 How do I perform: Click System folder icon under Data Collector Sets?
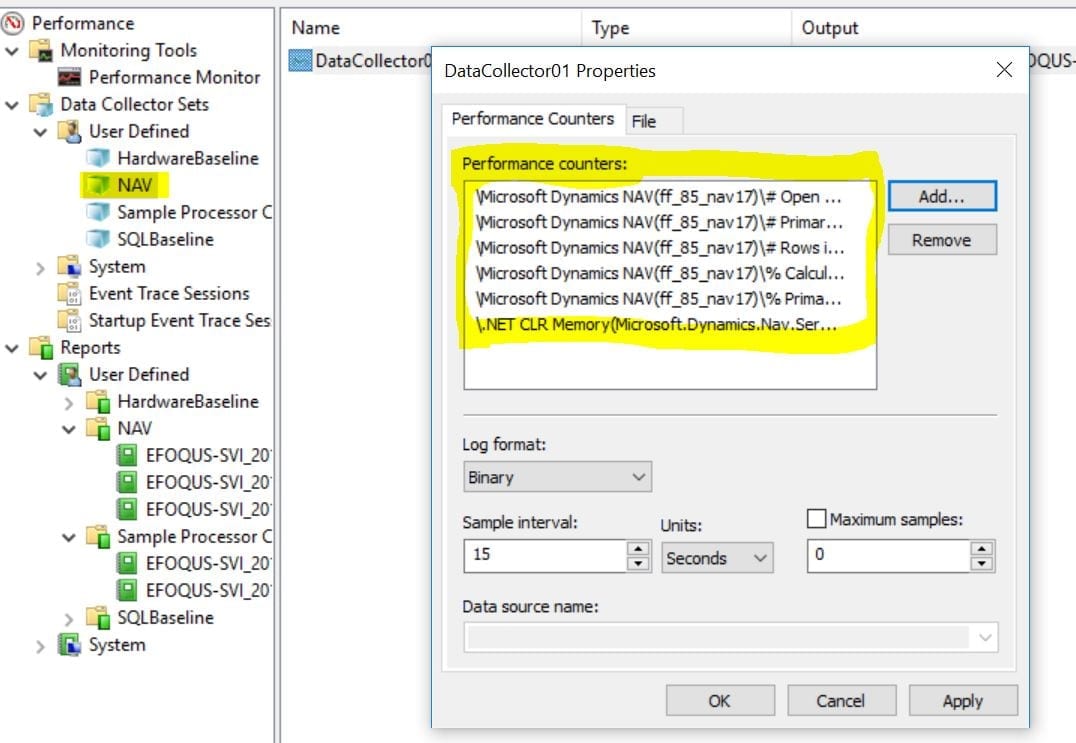pos(69,266)
